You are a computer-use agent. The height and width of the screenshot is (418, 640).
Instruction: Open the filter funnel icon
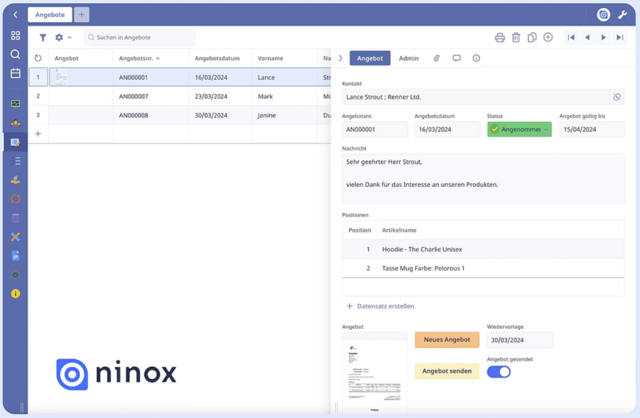click(43, 38)
